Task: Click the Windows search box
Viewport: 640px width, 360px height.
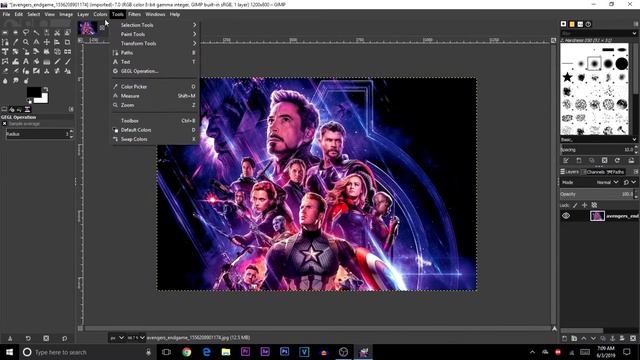Action: pyautogui.click(x=87, y=352)
